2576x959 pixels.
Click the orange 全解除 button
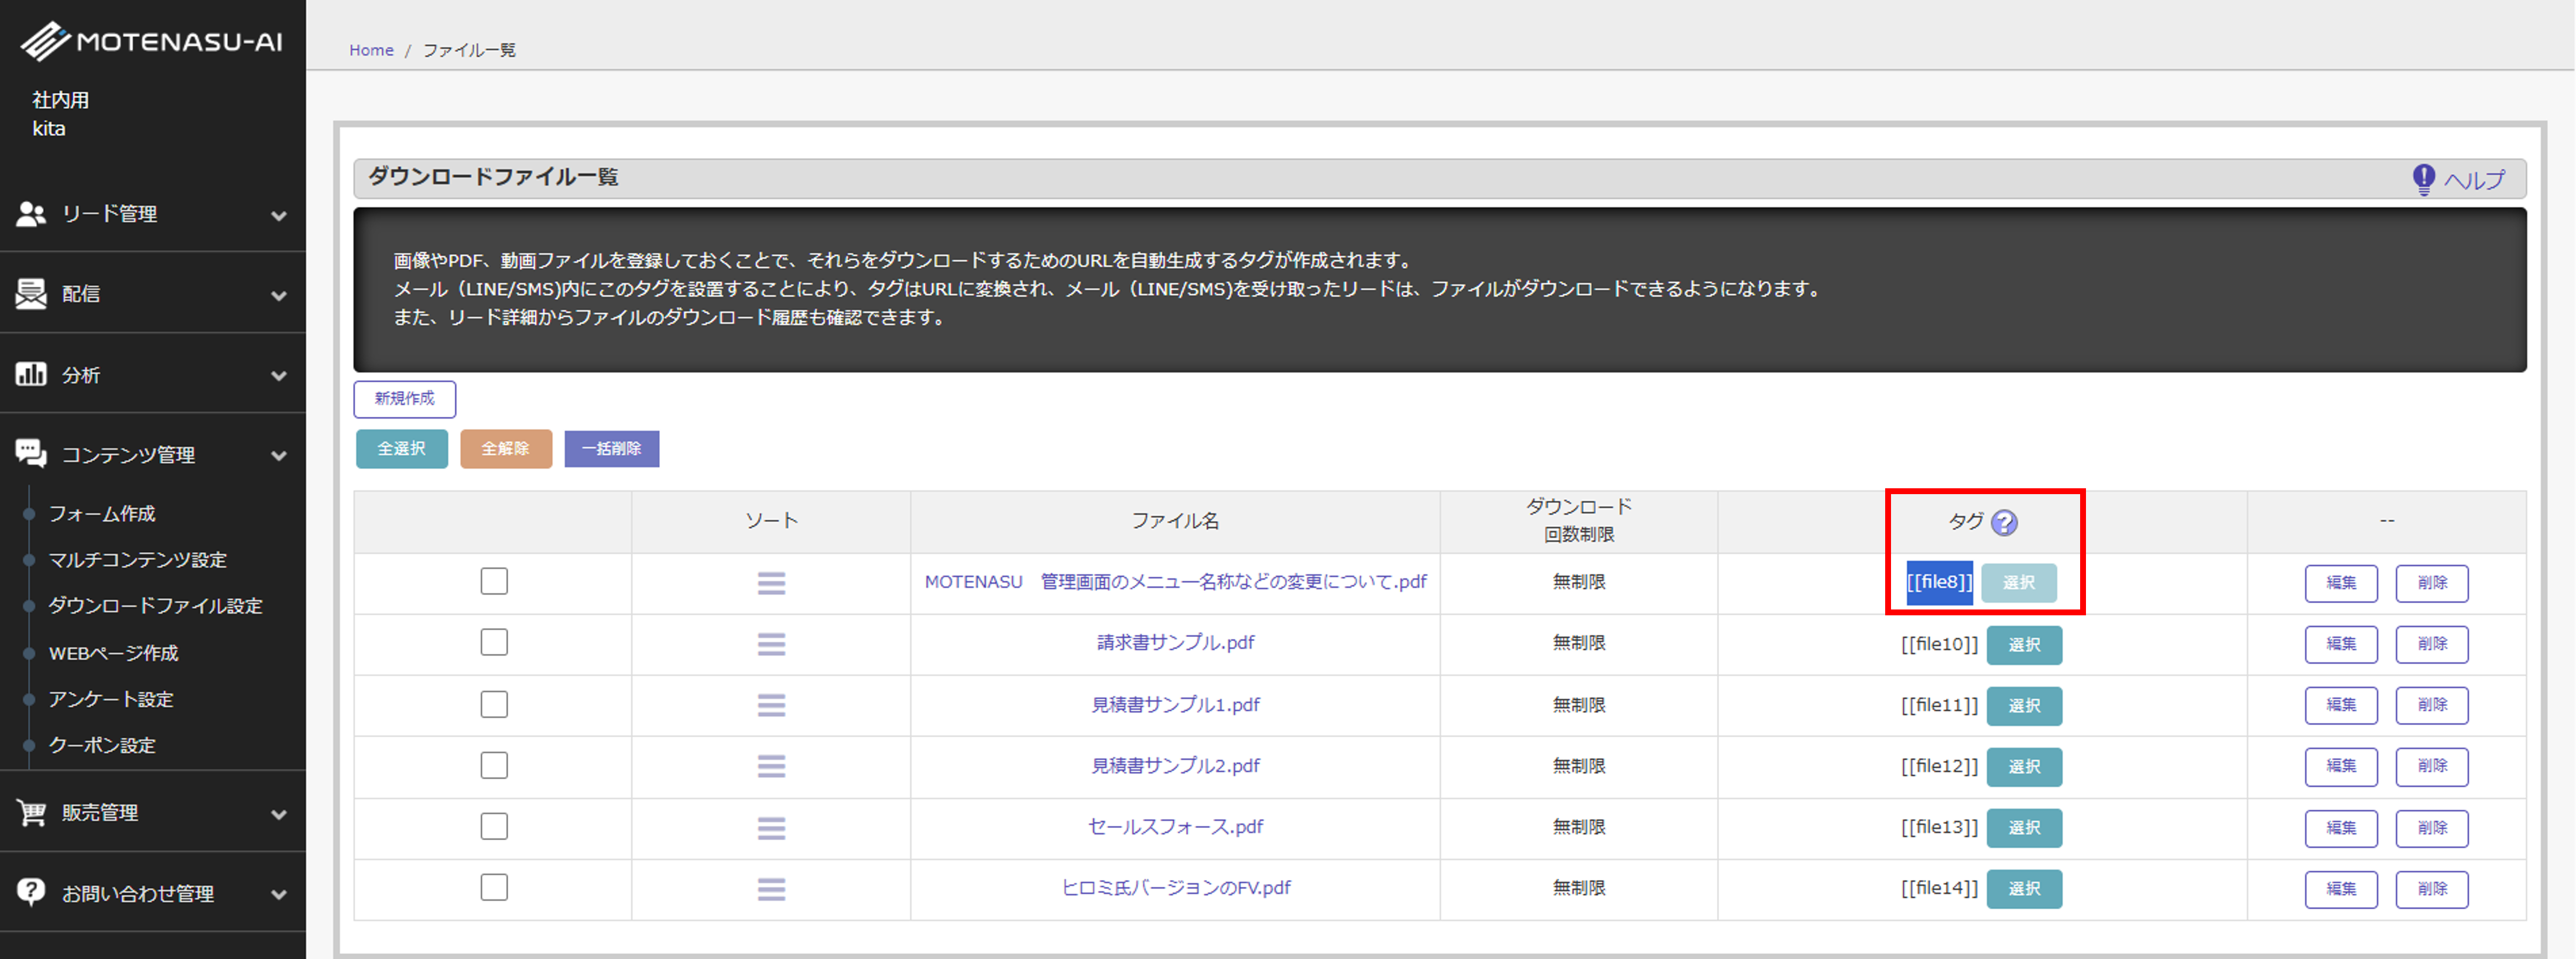pyautogui.click(x=505, y=449)
